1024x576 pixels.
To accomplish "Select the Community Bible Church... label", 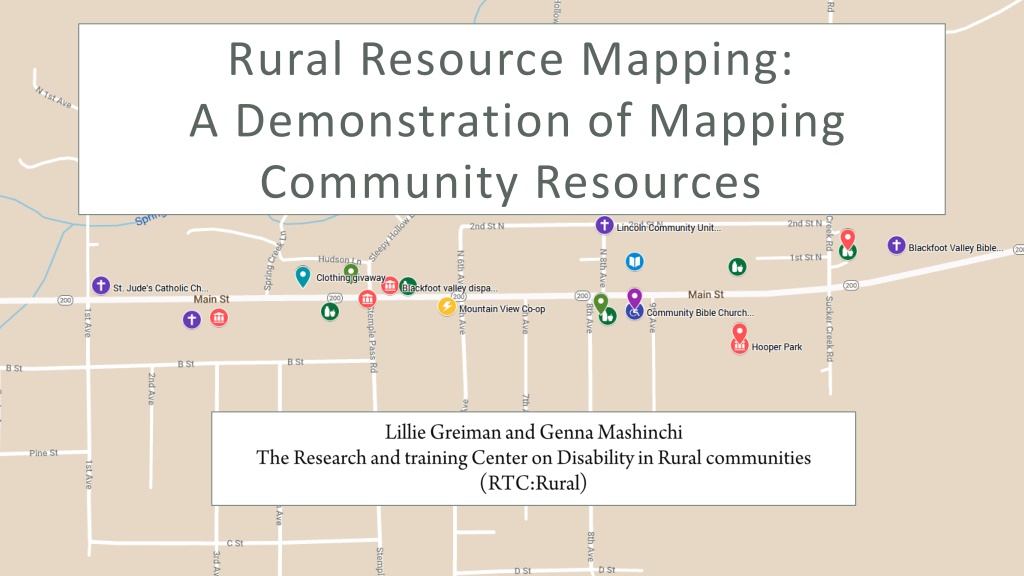I will tap(700, 313).
